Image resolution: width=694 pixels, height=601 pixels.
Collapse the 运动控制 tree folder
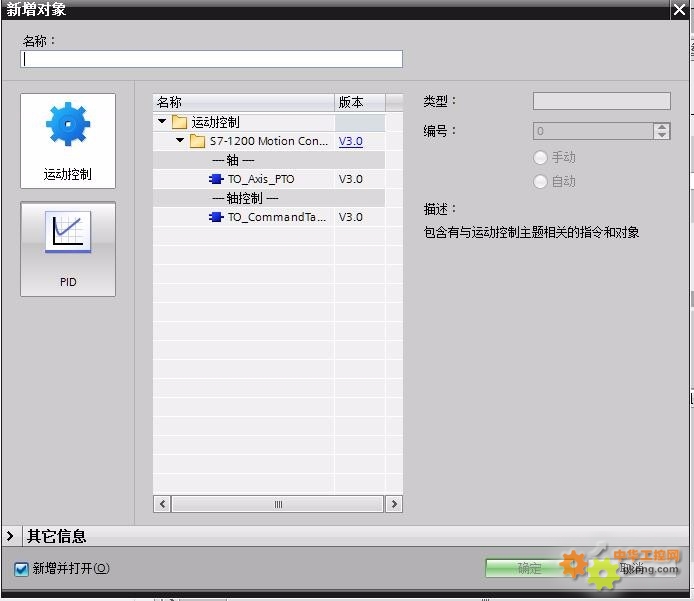[x=162, y=121]
